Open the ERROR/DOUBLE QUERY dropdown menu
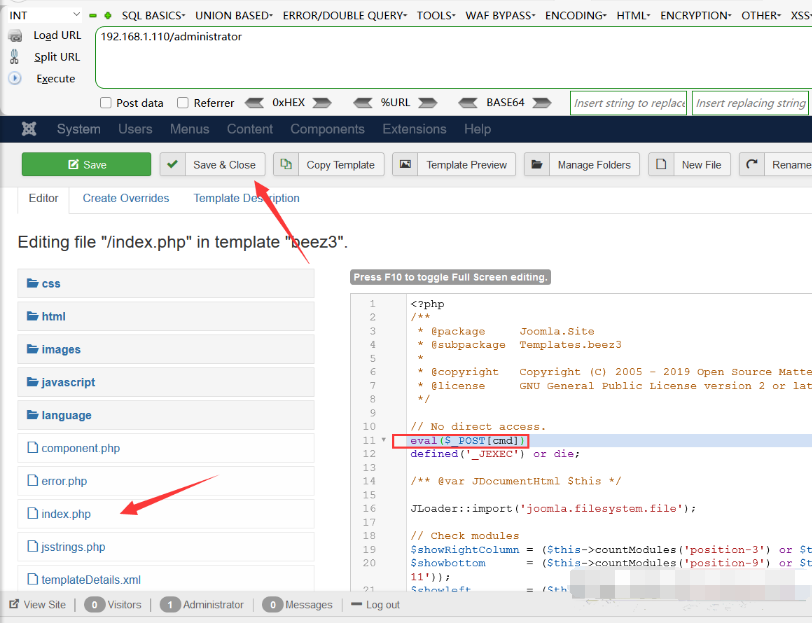The width and height of the screenshot is (812, 623). [345, 16]
